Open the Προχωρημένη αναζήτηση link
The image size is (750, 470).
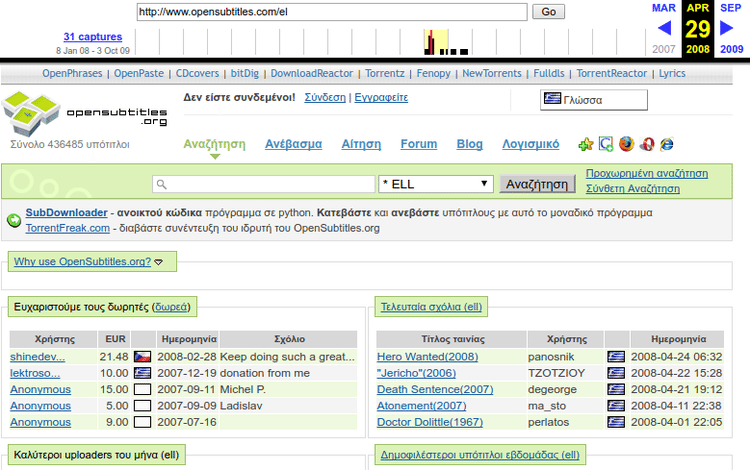pyautogui.click(x=647, y=174)
